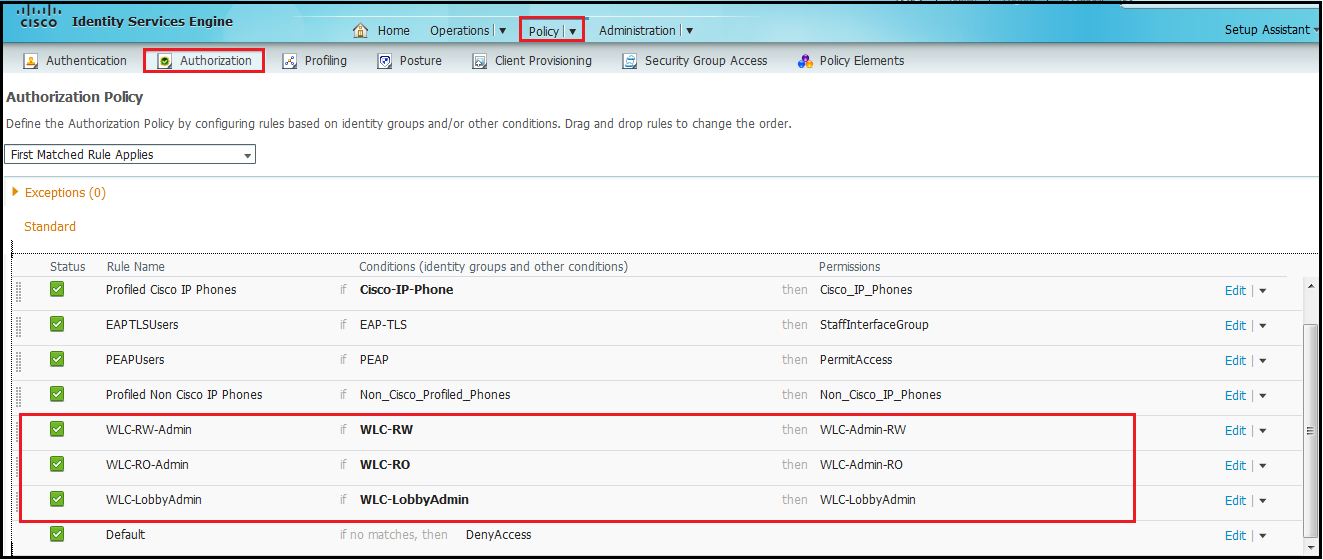Click the Posture icon
Viewport: 1323px width, 560px height.
pos(384,61)
